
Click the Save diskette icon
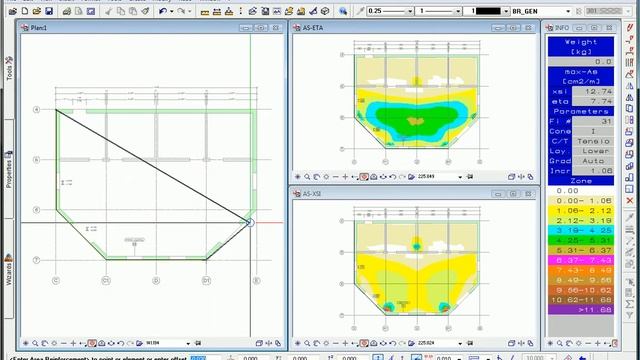49,11
